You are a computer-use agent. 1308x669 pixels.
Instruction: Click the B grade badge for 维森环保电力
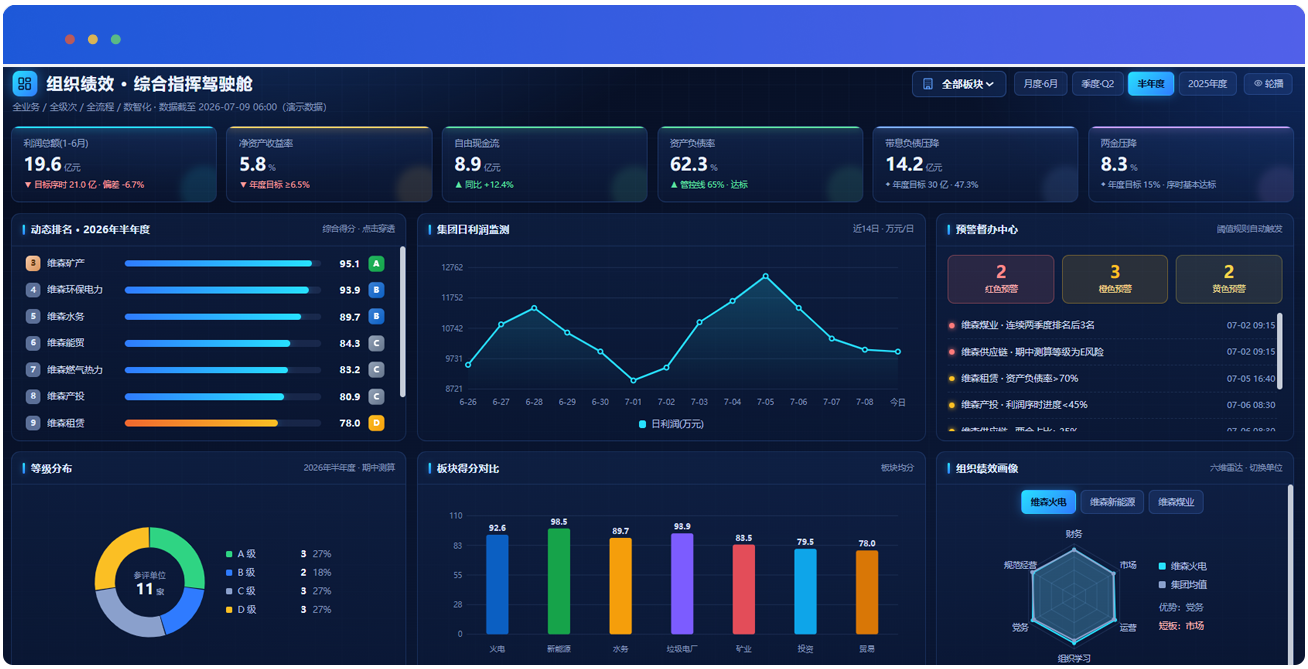pos(376,290)
